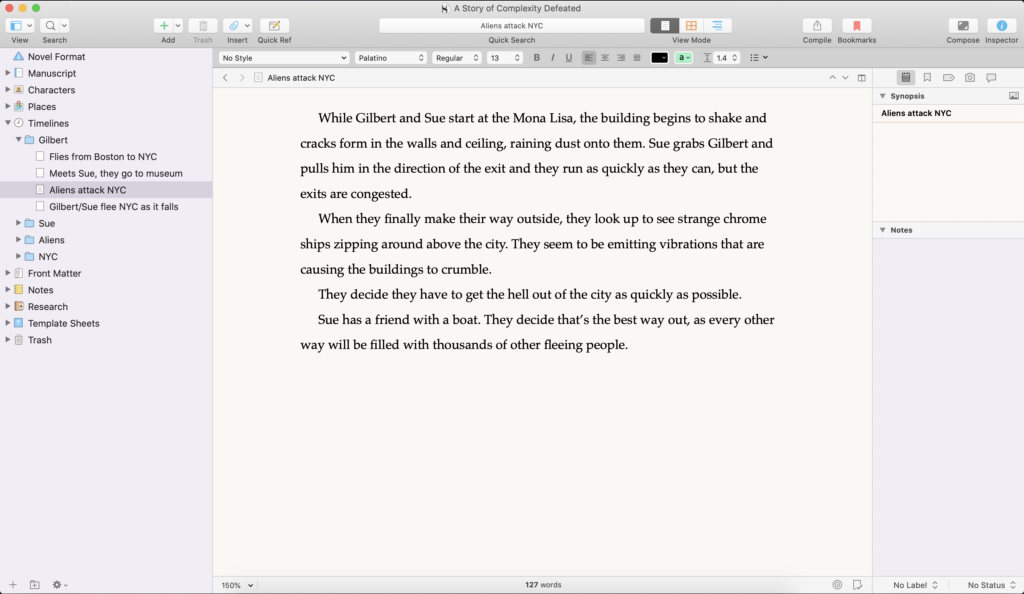
Task: Open the document target icon in footer
Action: coord(837,585)
